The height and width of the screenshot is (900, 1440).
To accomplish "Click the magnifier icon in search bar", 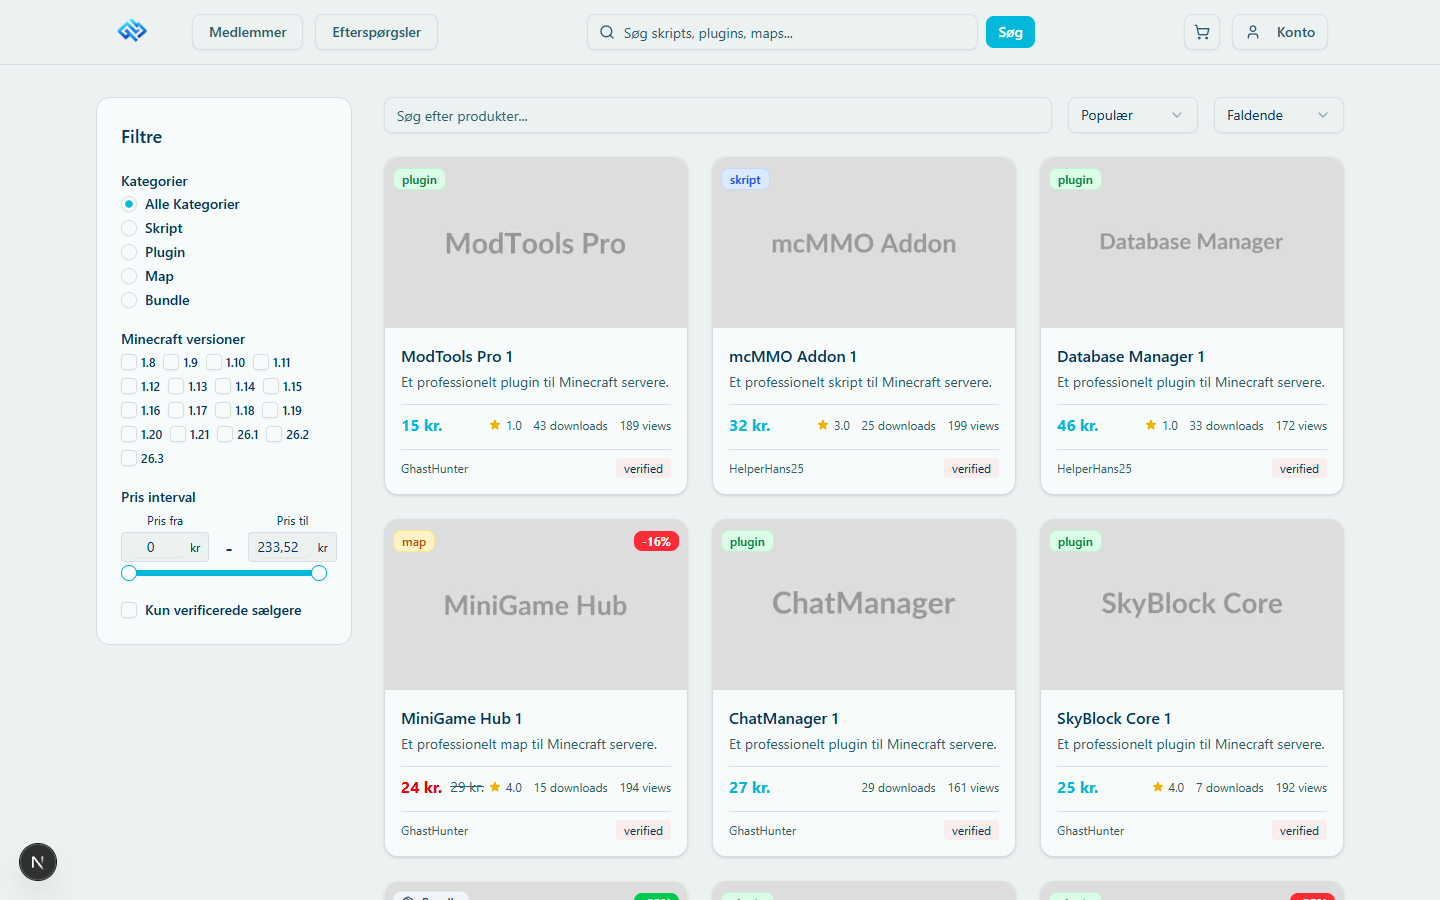I will (607, 32).
